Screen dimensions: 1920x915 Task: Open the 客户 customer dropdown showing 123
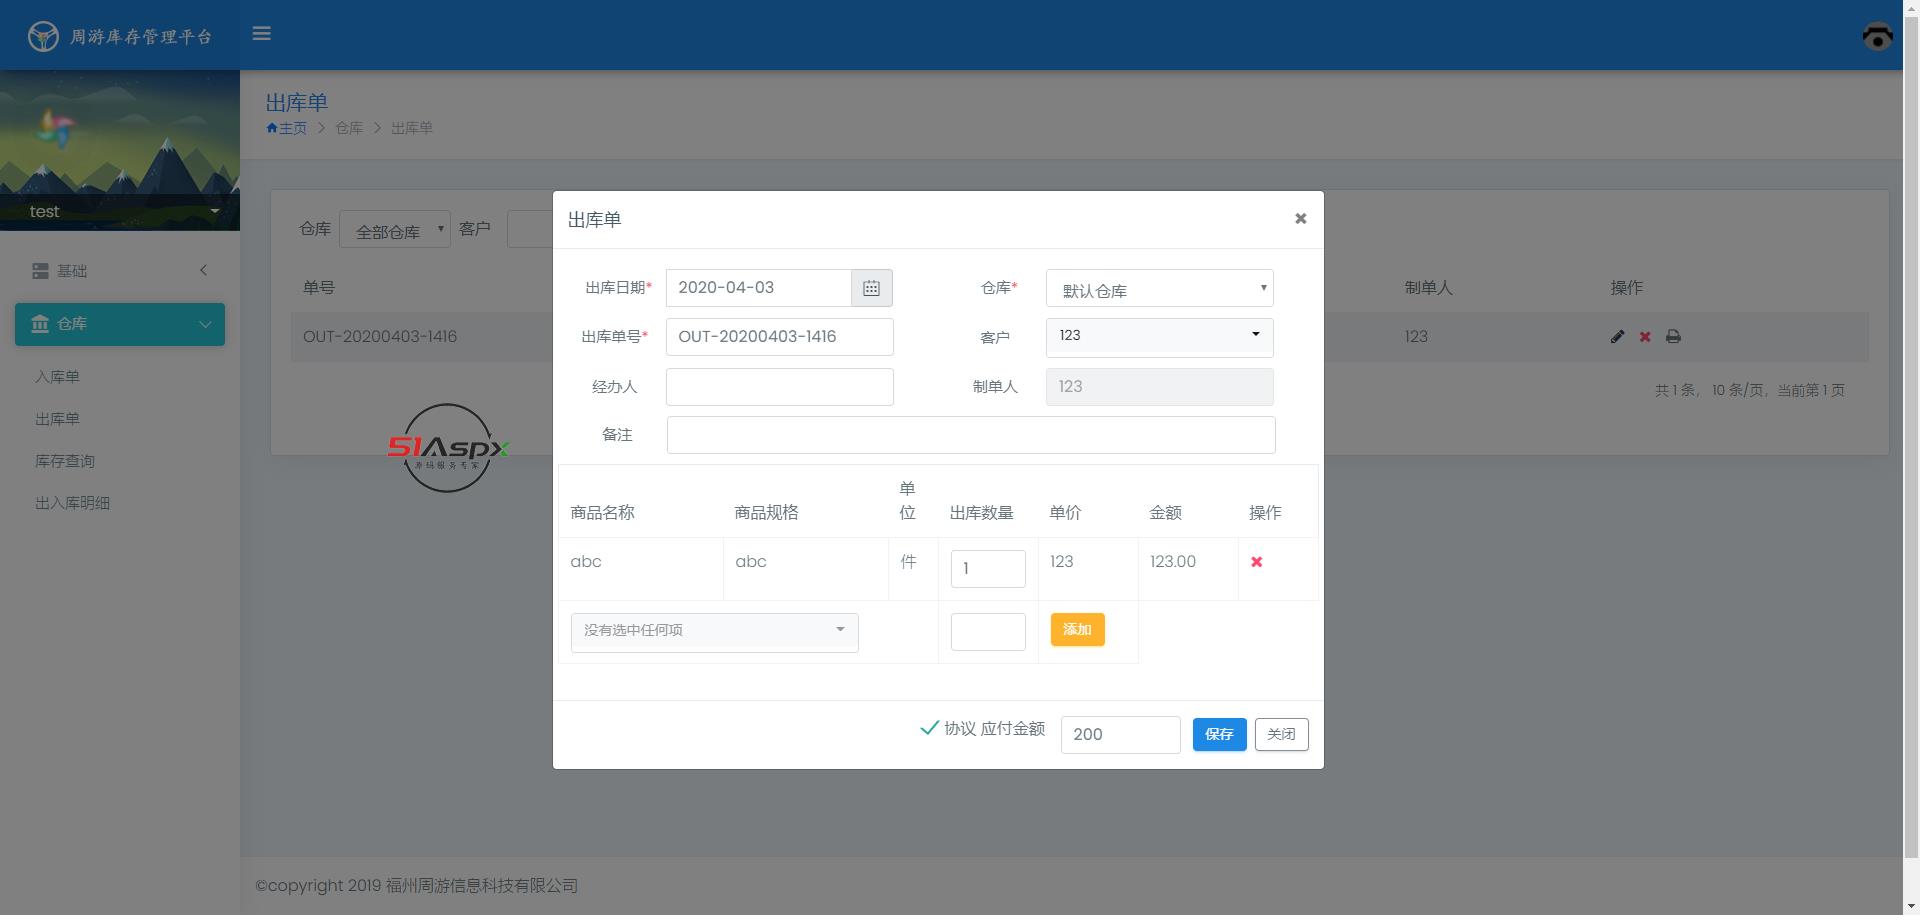click(1159, 337)
